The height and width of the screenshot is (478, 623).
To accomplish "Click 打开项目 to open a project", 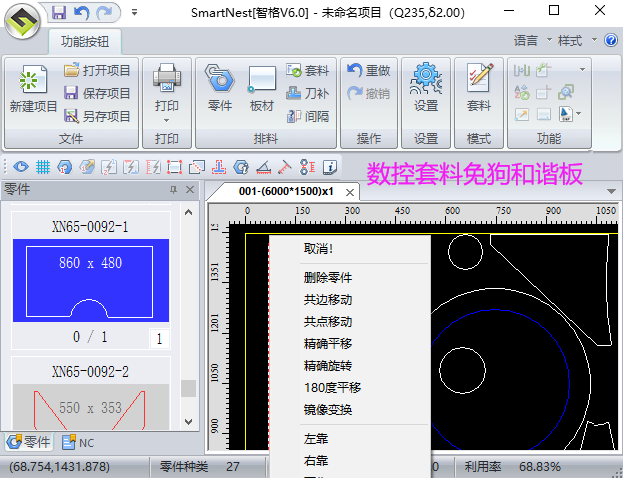I will coord(97,70).
